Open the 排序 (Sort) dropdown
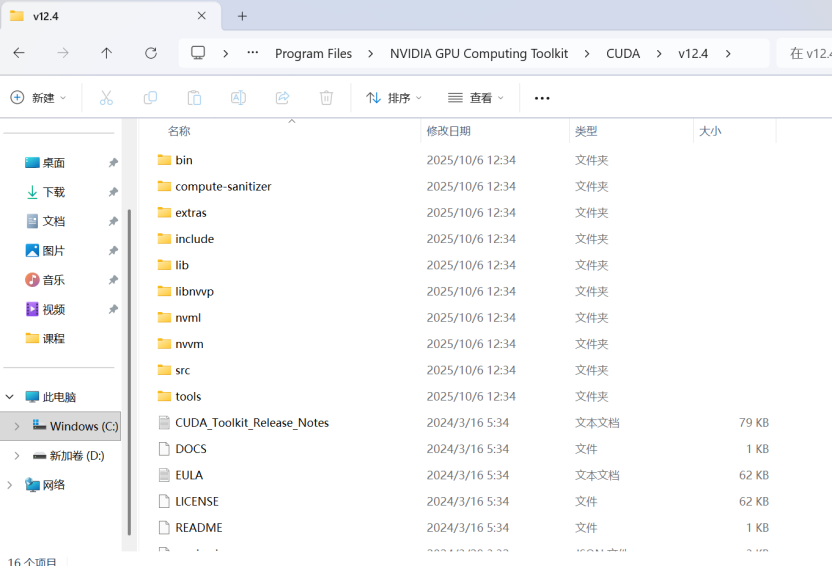The image size is (832, 566). (x=394, y=98)
